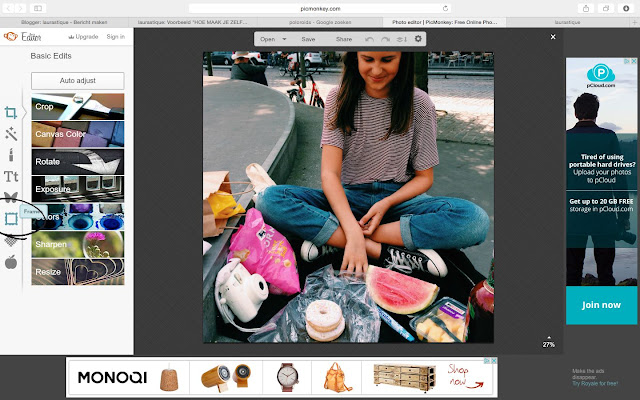Image resolution: width=640 pixels, height=400 pixels.
Task: Add a new Safari tab
Action: pos(635,22)
